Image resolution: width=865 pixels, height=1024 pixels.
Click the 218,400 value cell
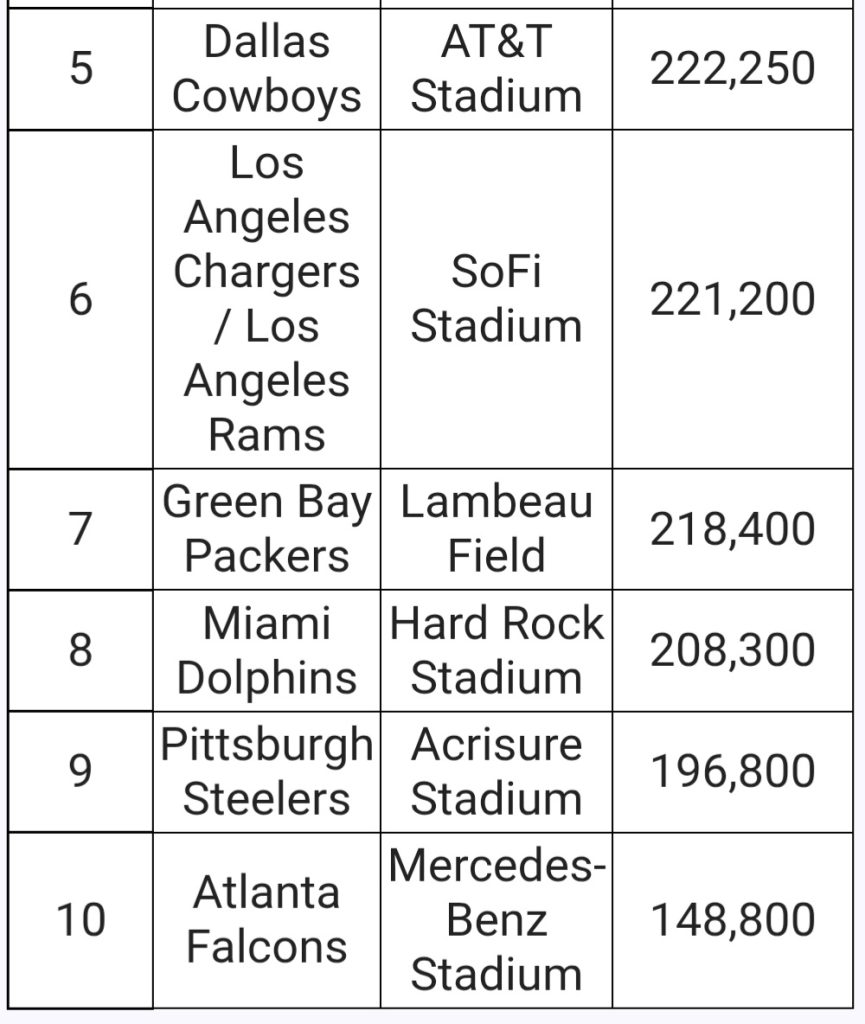(732, 529)
